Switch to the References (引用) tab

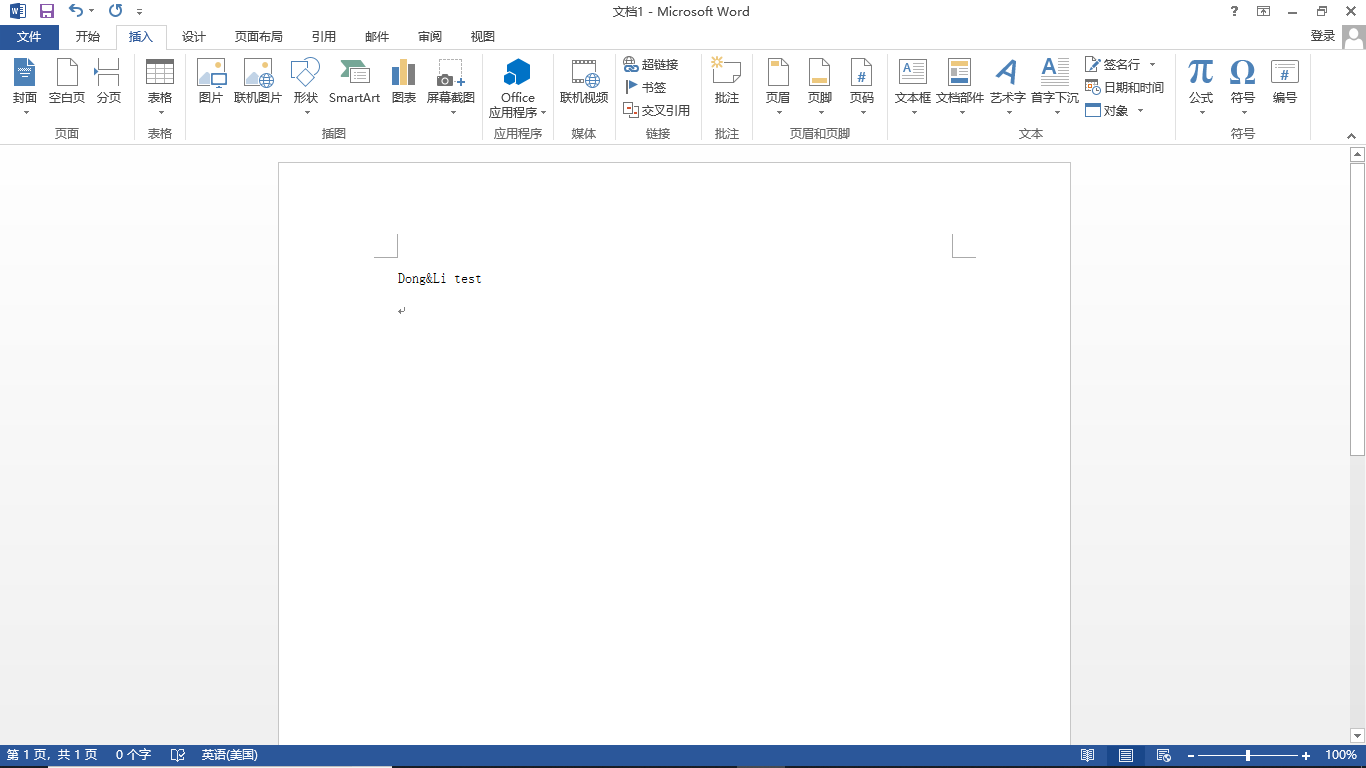point(323,36)
